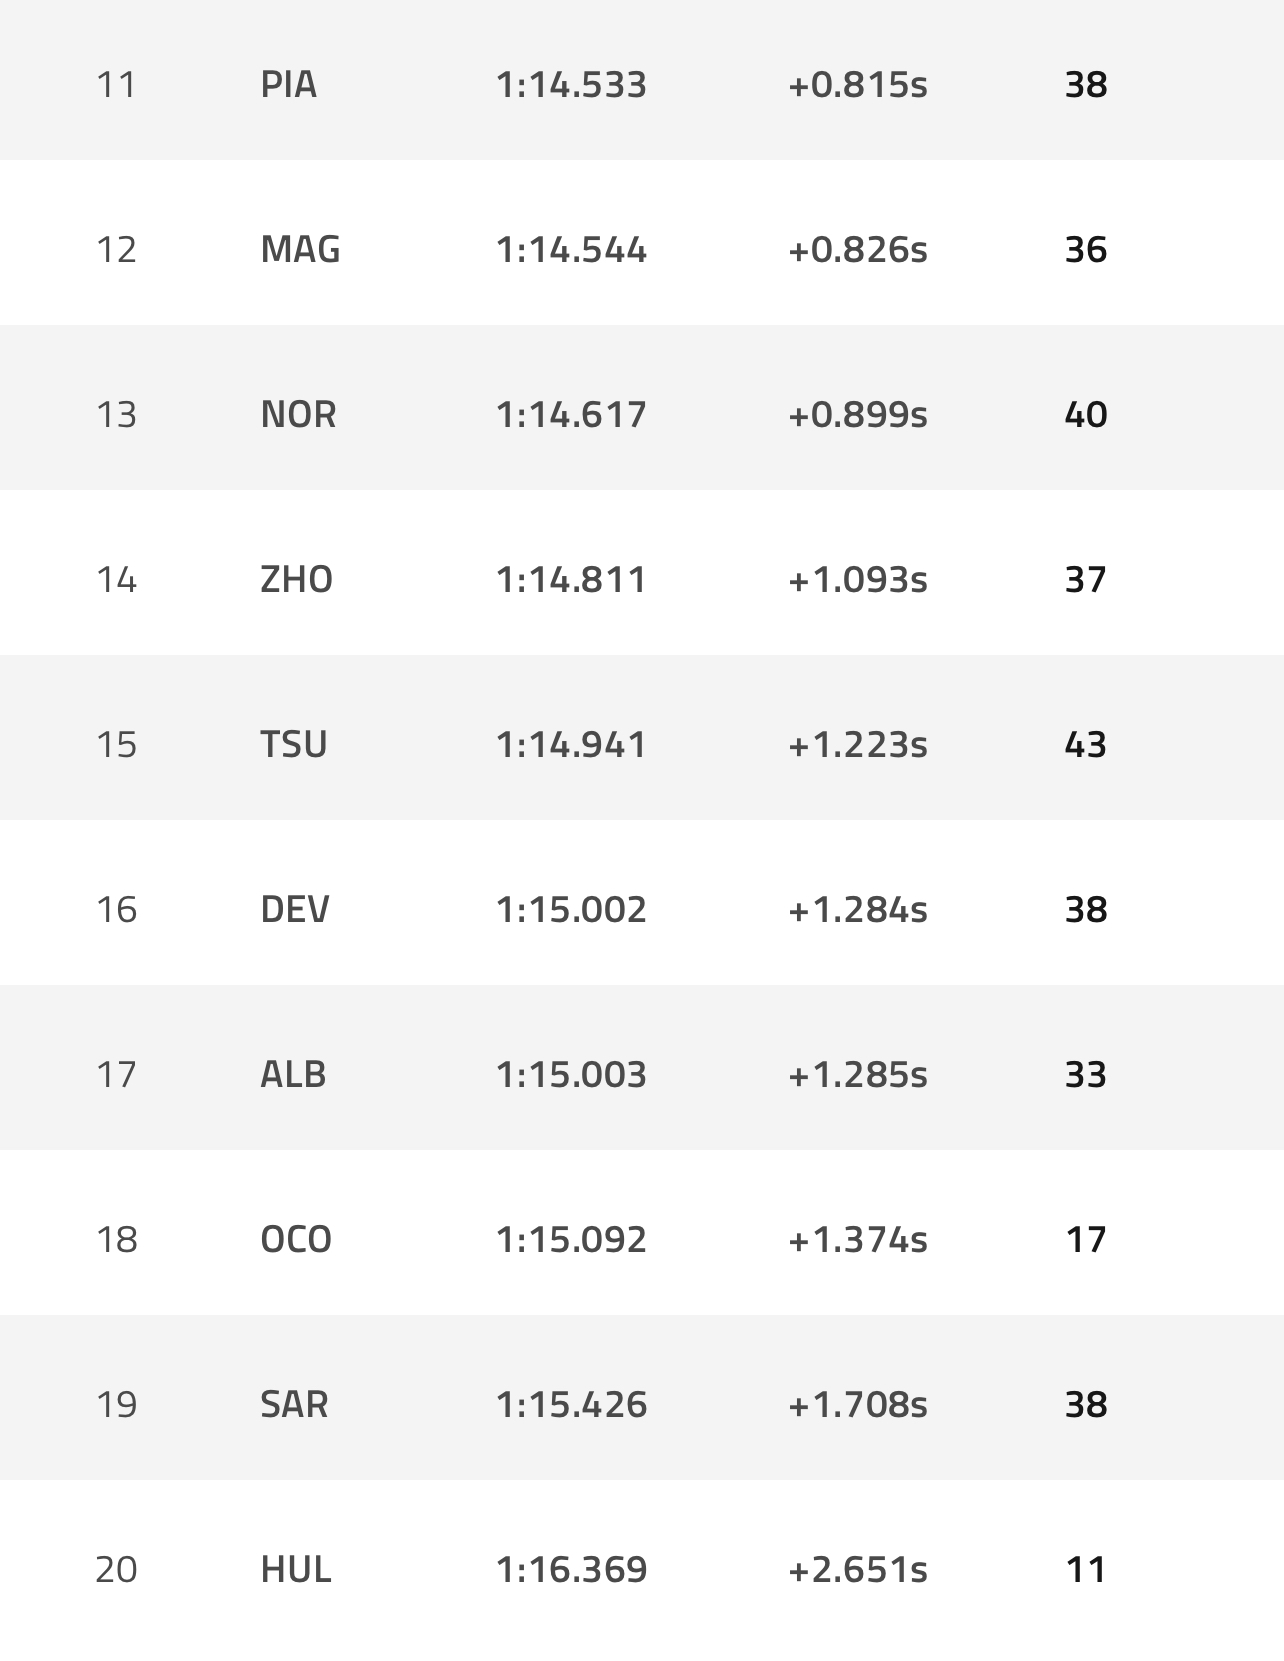Click the gap value +1.708s
Viewport: 1284px width, 1661px height.
tap(857, 1404)
